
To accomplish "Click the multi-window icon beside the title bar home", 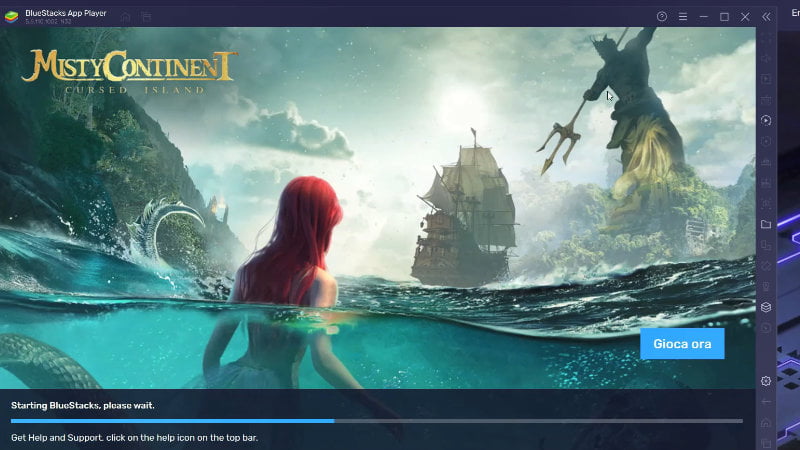I will click(x=146, y=17).
